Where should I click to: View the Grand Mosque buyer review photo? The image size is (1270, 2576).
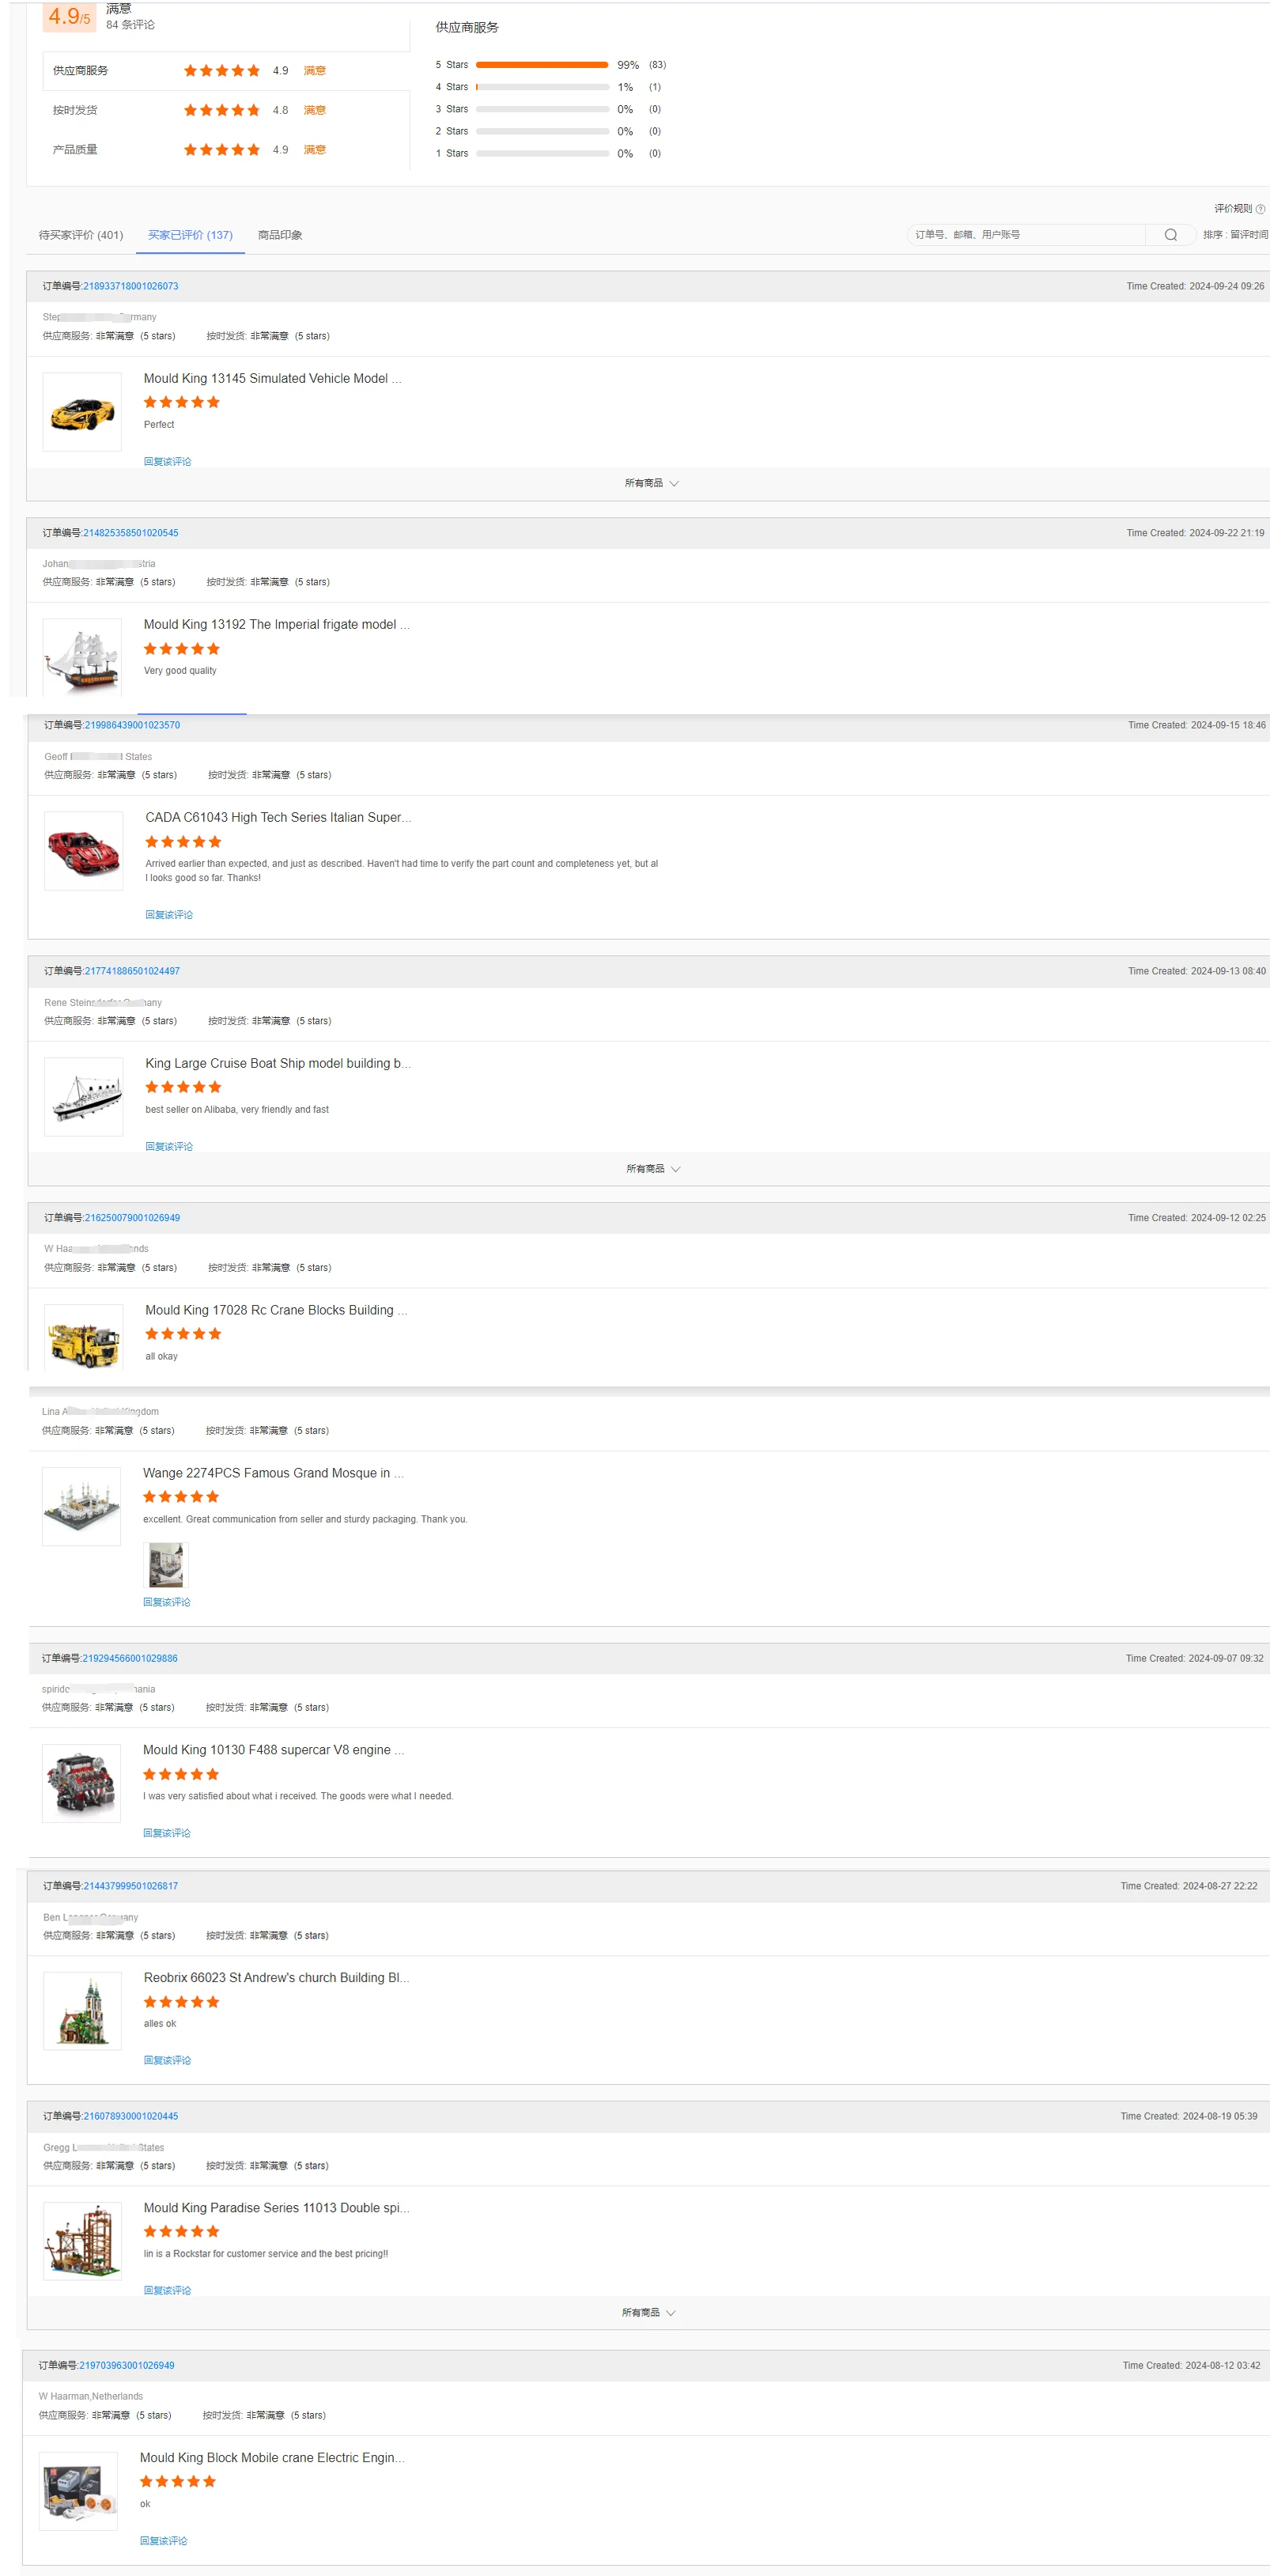tap(166, 1564)
